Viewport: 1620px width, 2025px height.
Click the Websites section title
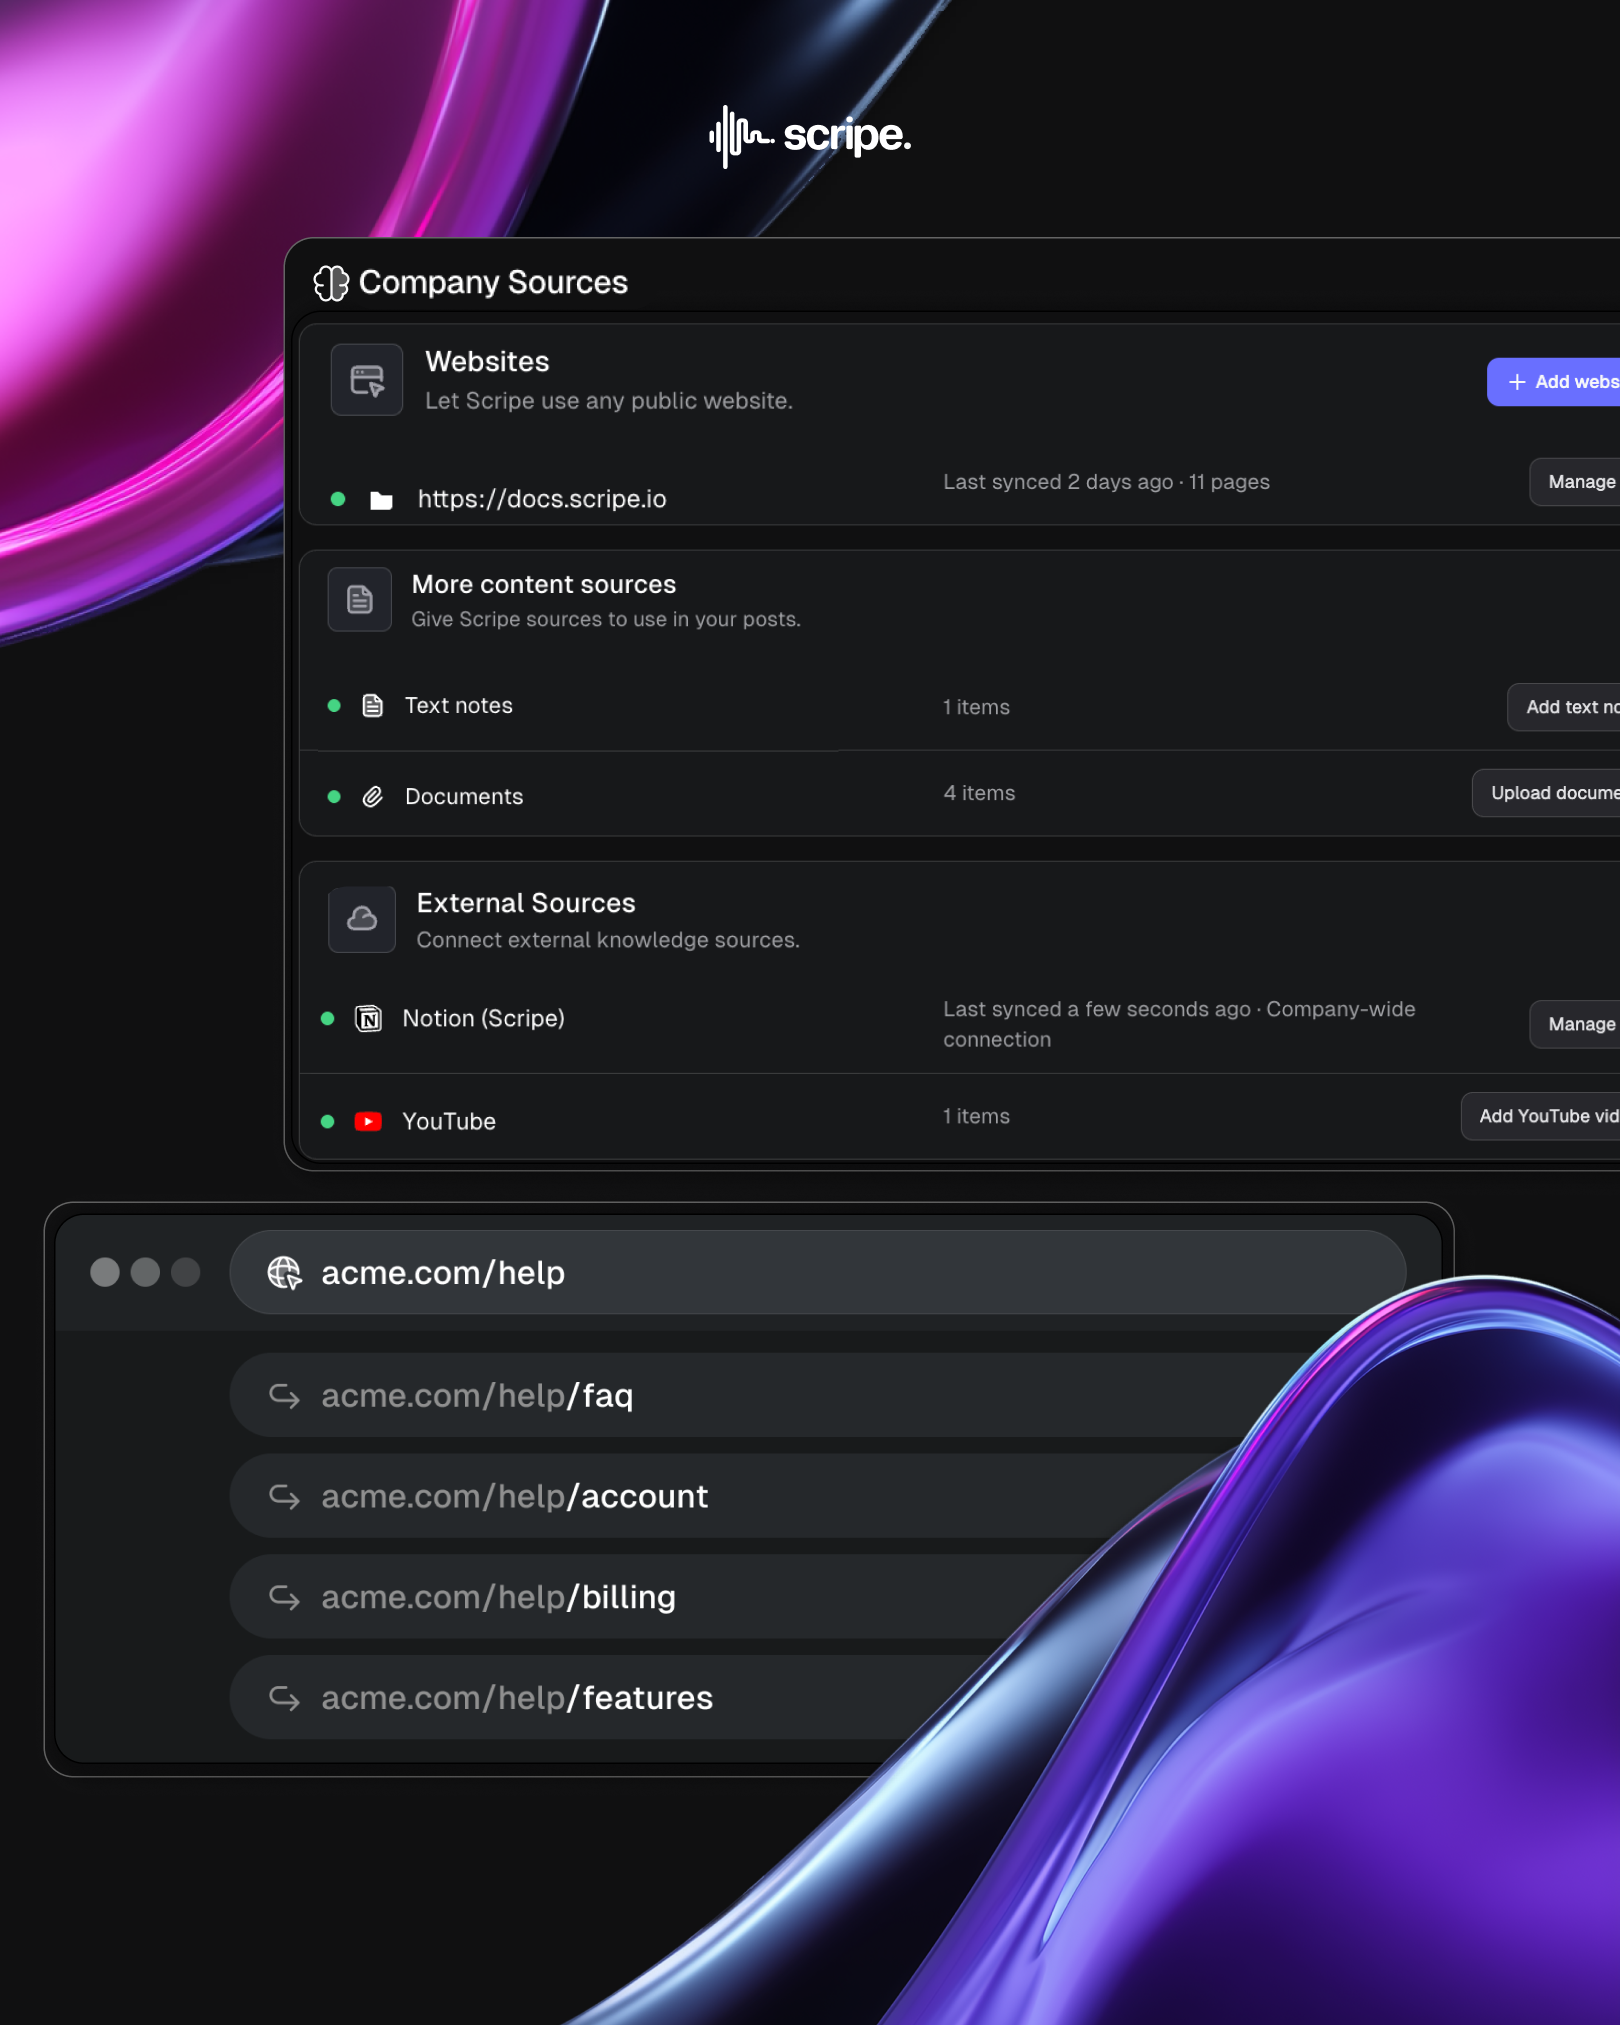point(488,362)
